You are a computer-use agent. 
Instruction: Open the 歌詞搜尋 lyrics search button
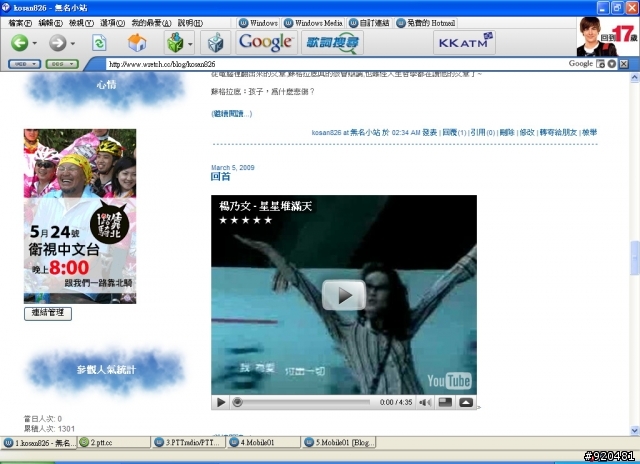click(332, 42)
